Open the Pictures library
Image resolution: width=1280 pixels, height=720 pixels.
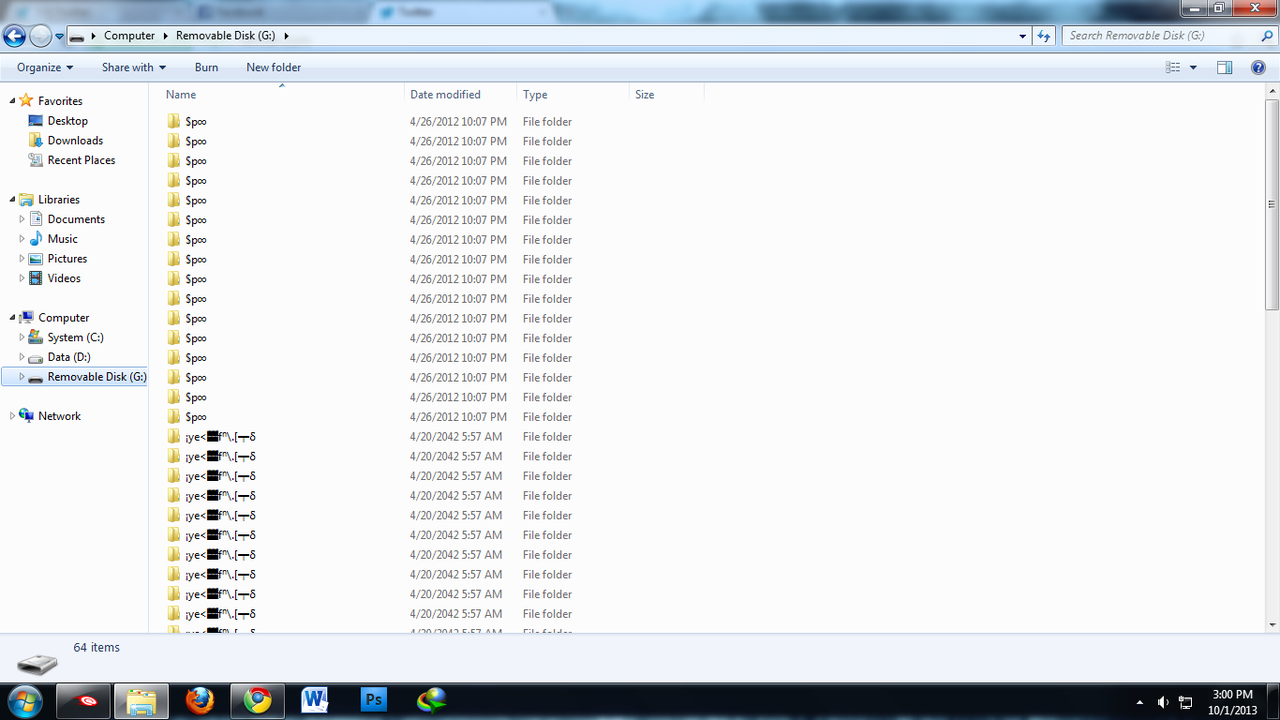(67, 259)
